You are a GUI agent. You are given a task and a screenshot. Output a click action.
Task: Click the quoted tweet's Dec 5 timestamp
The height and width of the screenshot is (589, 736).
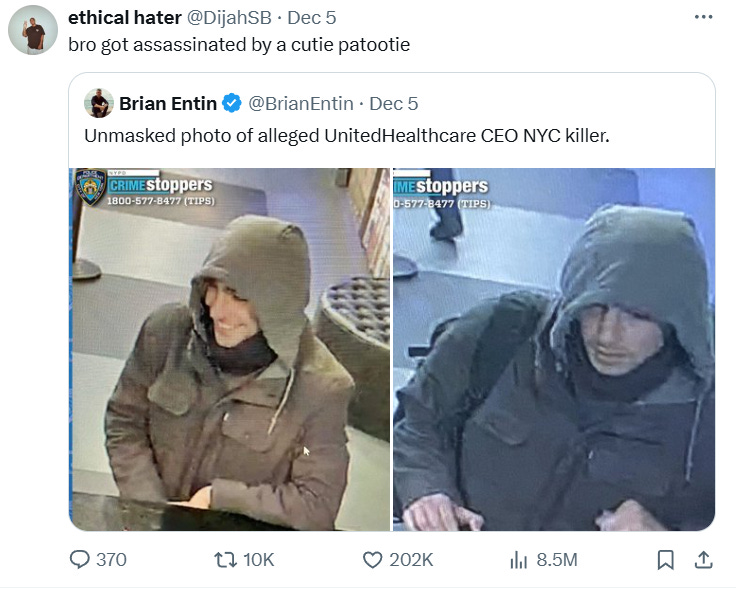(x=393, y=104)
